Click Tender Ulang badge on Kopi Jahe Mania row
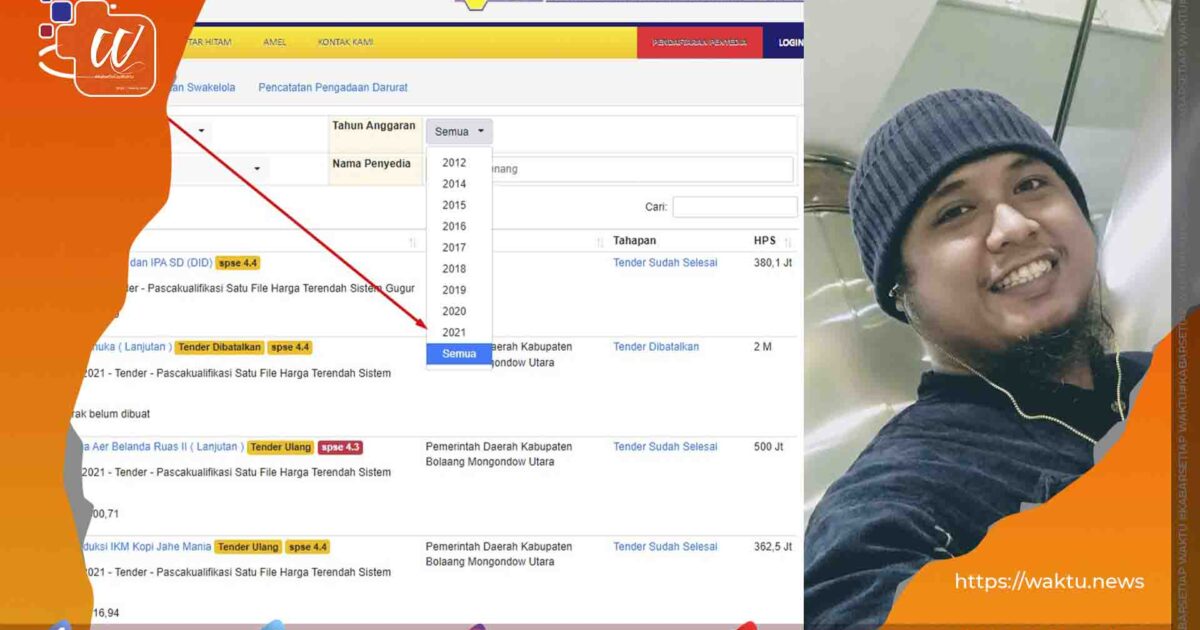The height and width of the screenshot is (630, 1200). click(248, 547)
